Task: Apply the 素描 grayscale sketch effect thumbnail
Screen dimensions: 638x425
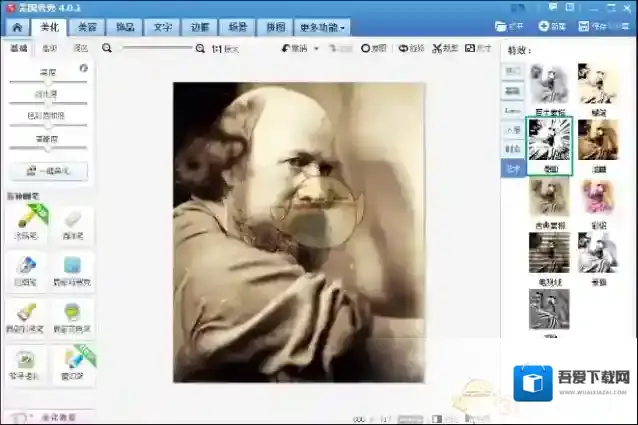Action: coord(598,253)
